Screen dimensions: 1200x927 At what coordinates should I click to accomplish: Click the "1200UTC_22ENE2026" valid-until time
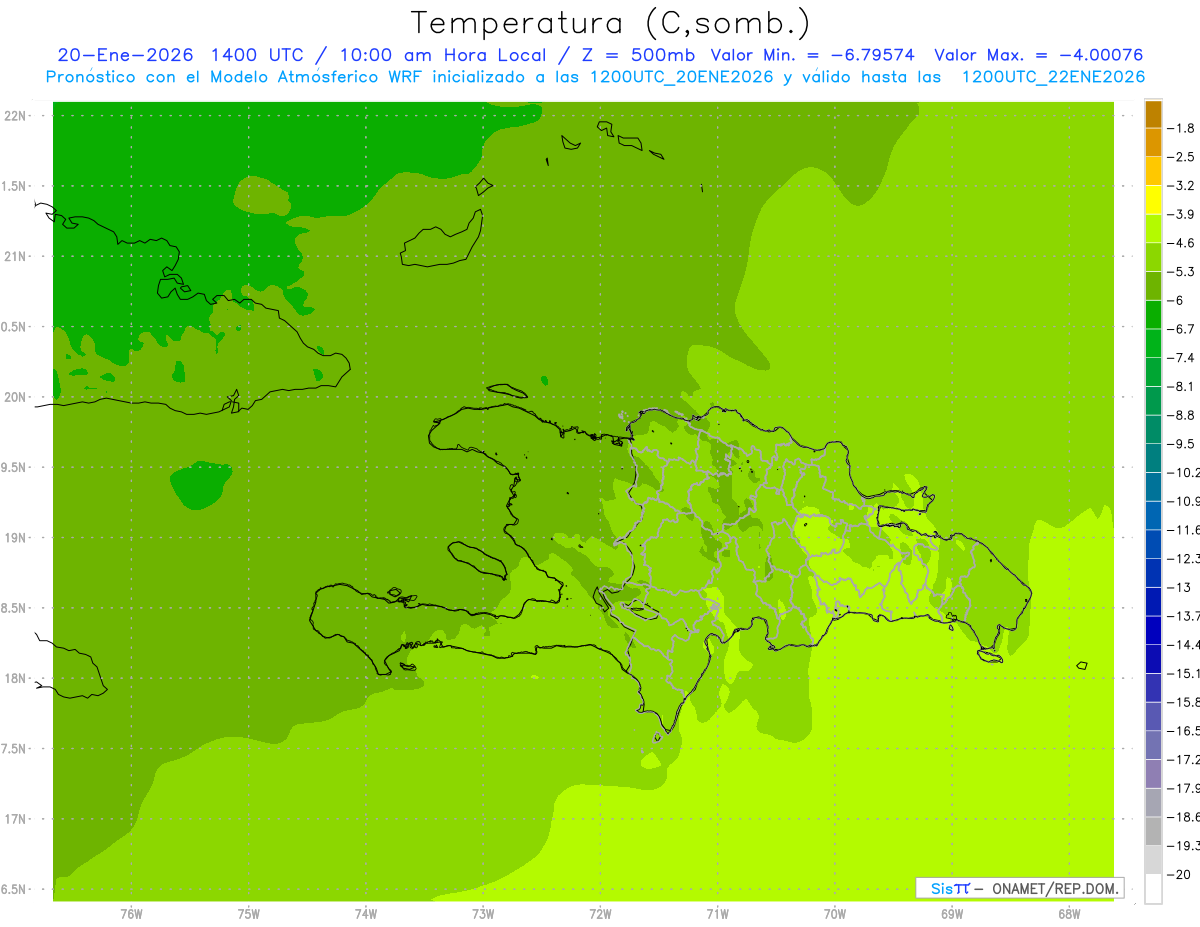1053,77
